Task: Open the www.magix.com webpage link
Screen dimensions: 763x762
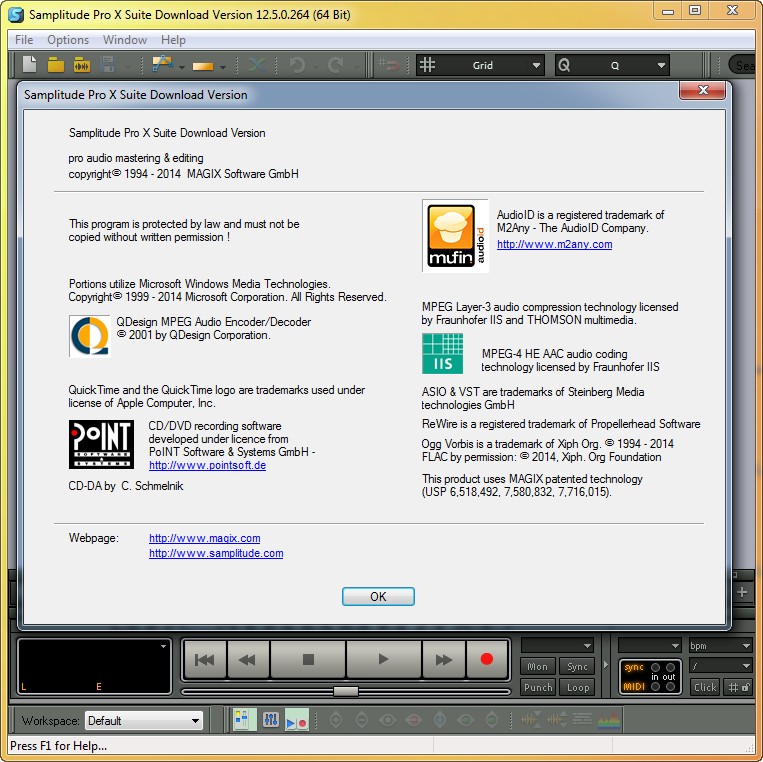Action: tap(204, 538)
